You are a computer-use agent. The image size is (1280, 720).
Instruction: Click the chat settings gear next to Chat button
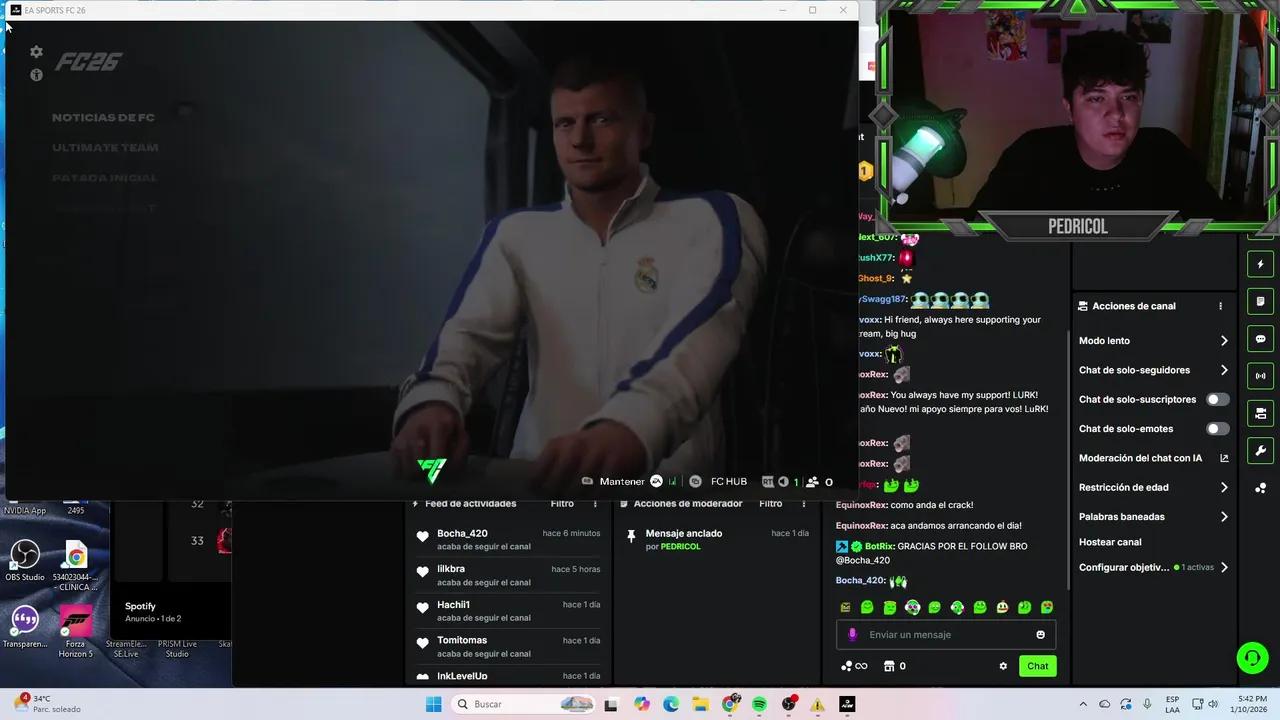1003,666
